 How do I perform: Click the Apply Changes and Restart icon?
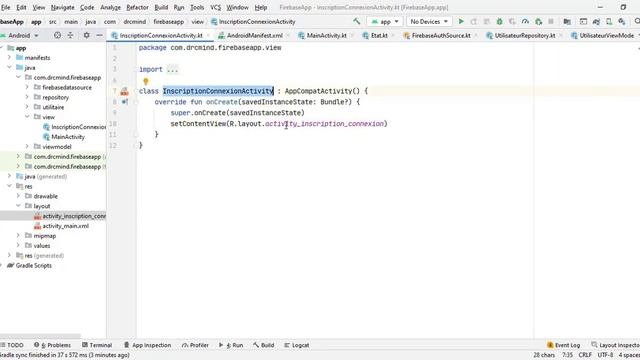[x=473, y=21]
